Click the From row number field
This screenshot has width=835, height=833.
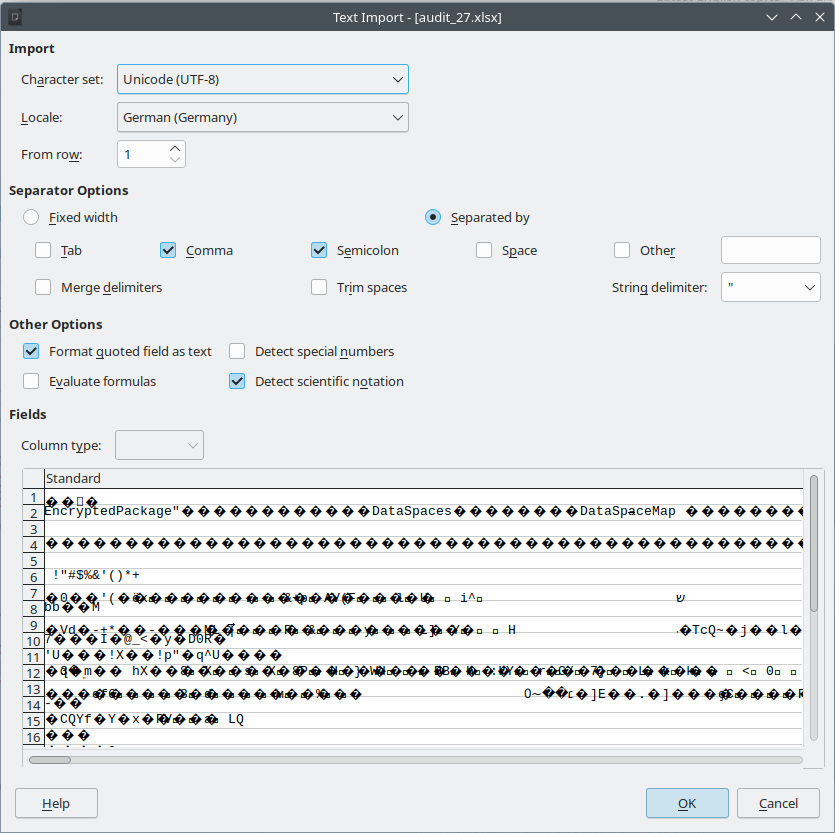(143, 154)
